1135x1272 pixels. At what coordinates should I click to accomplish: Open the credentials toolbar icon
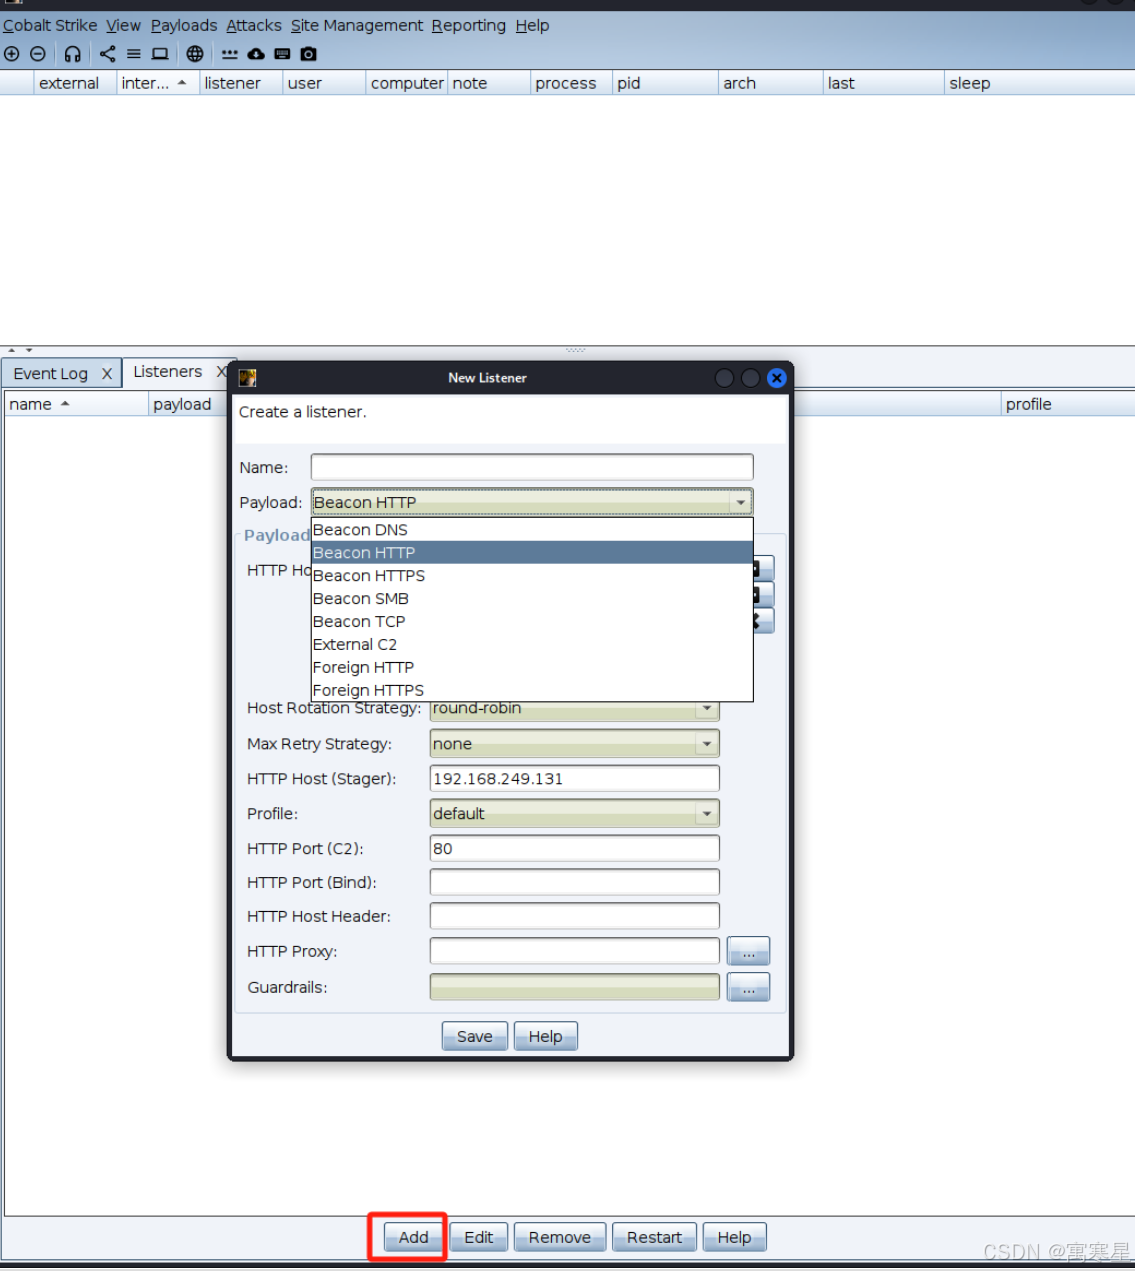coord(230,54)
